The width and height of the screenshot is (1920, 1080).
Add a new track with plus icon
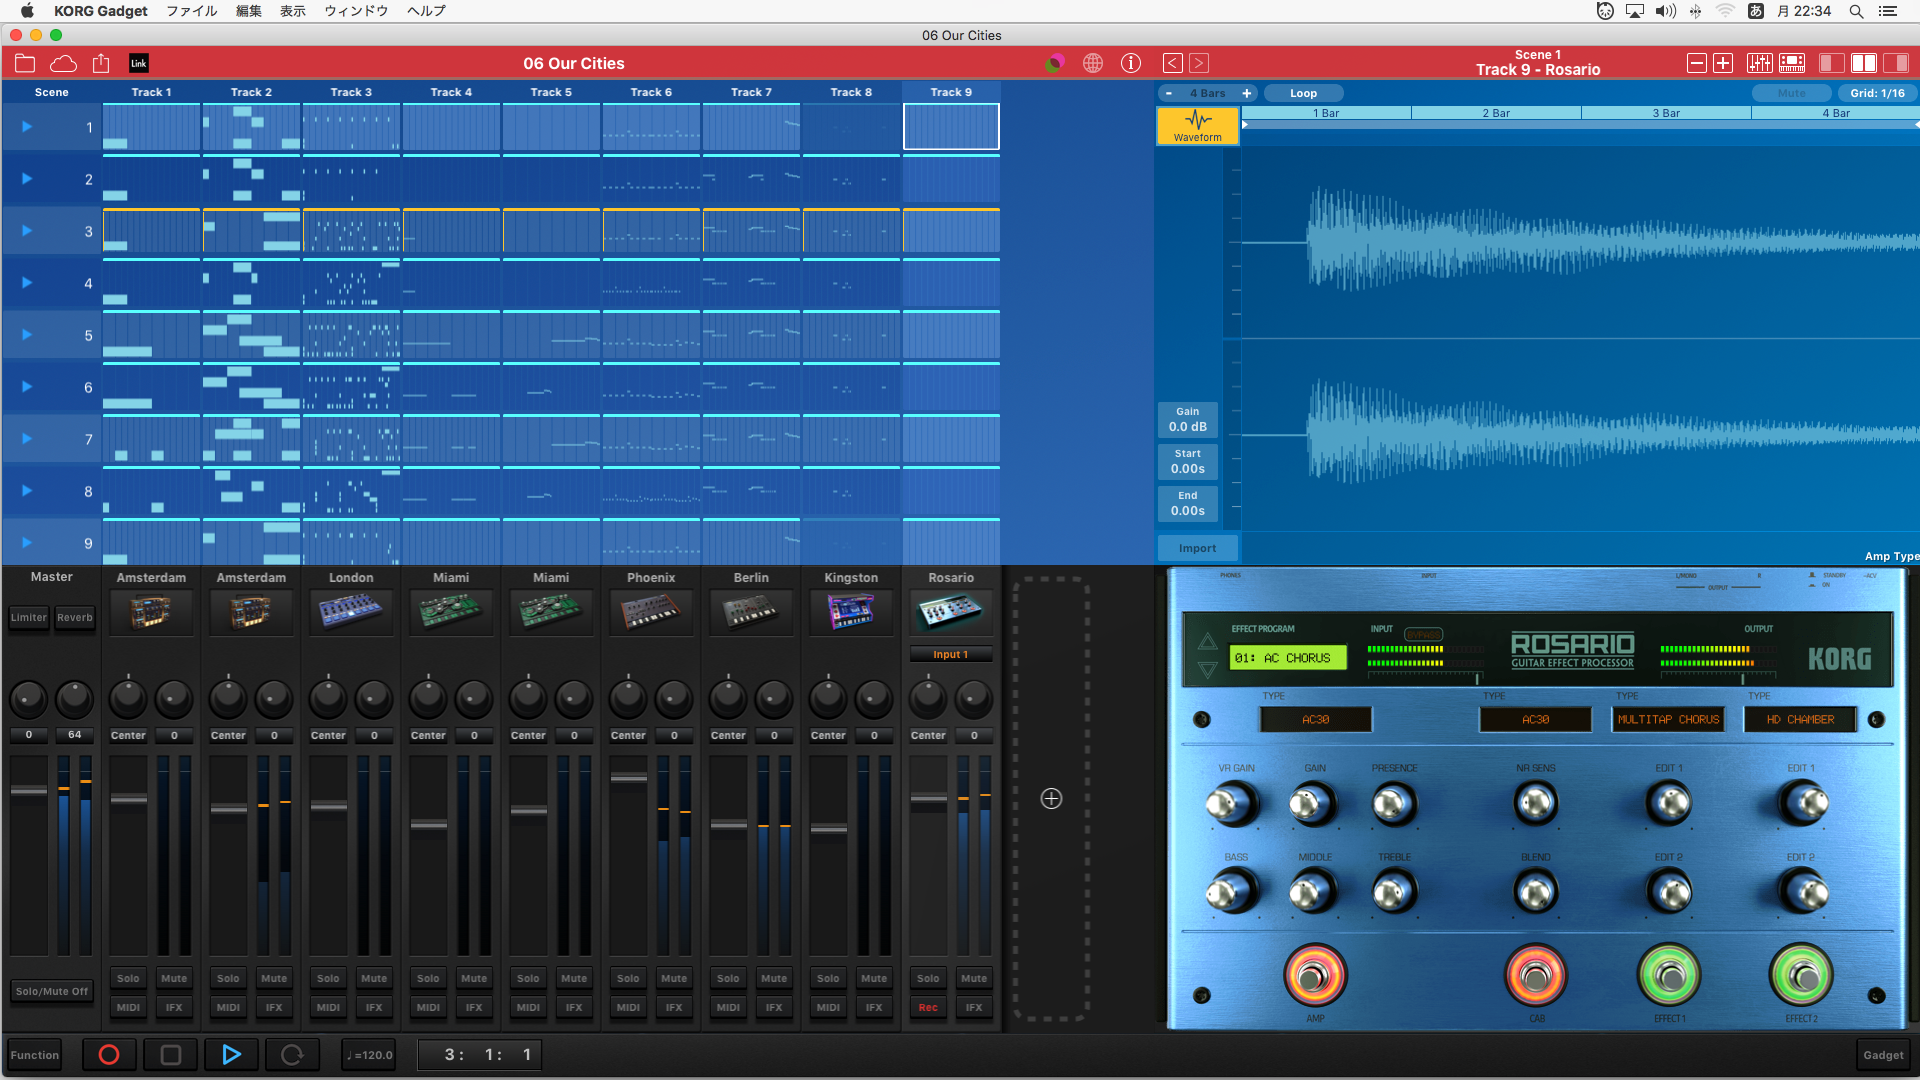point(1051,798)
